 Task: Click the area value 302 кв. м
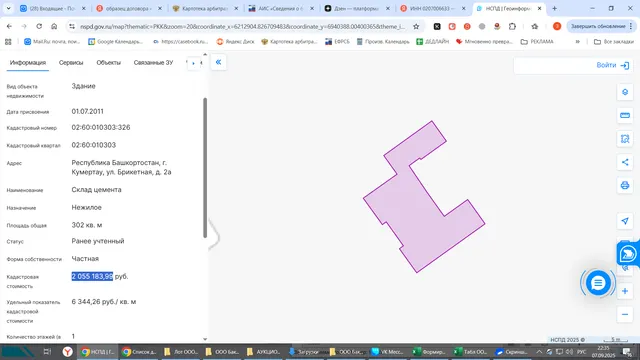87,225
